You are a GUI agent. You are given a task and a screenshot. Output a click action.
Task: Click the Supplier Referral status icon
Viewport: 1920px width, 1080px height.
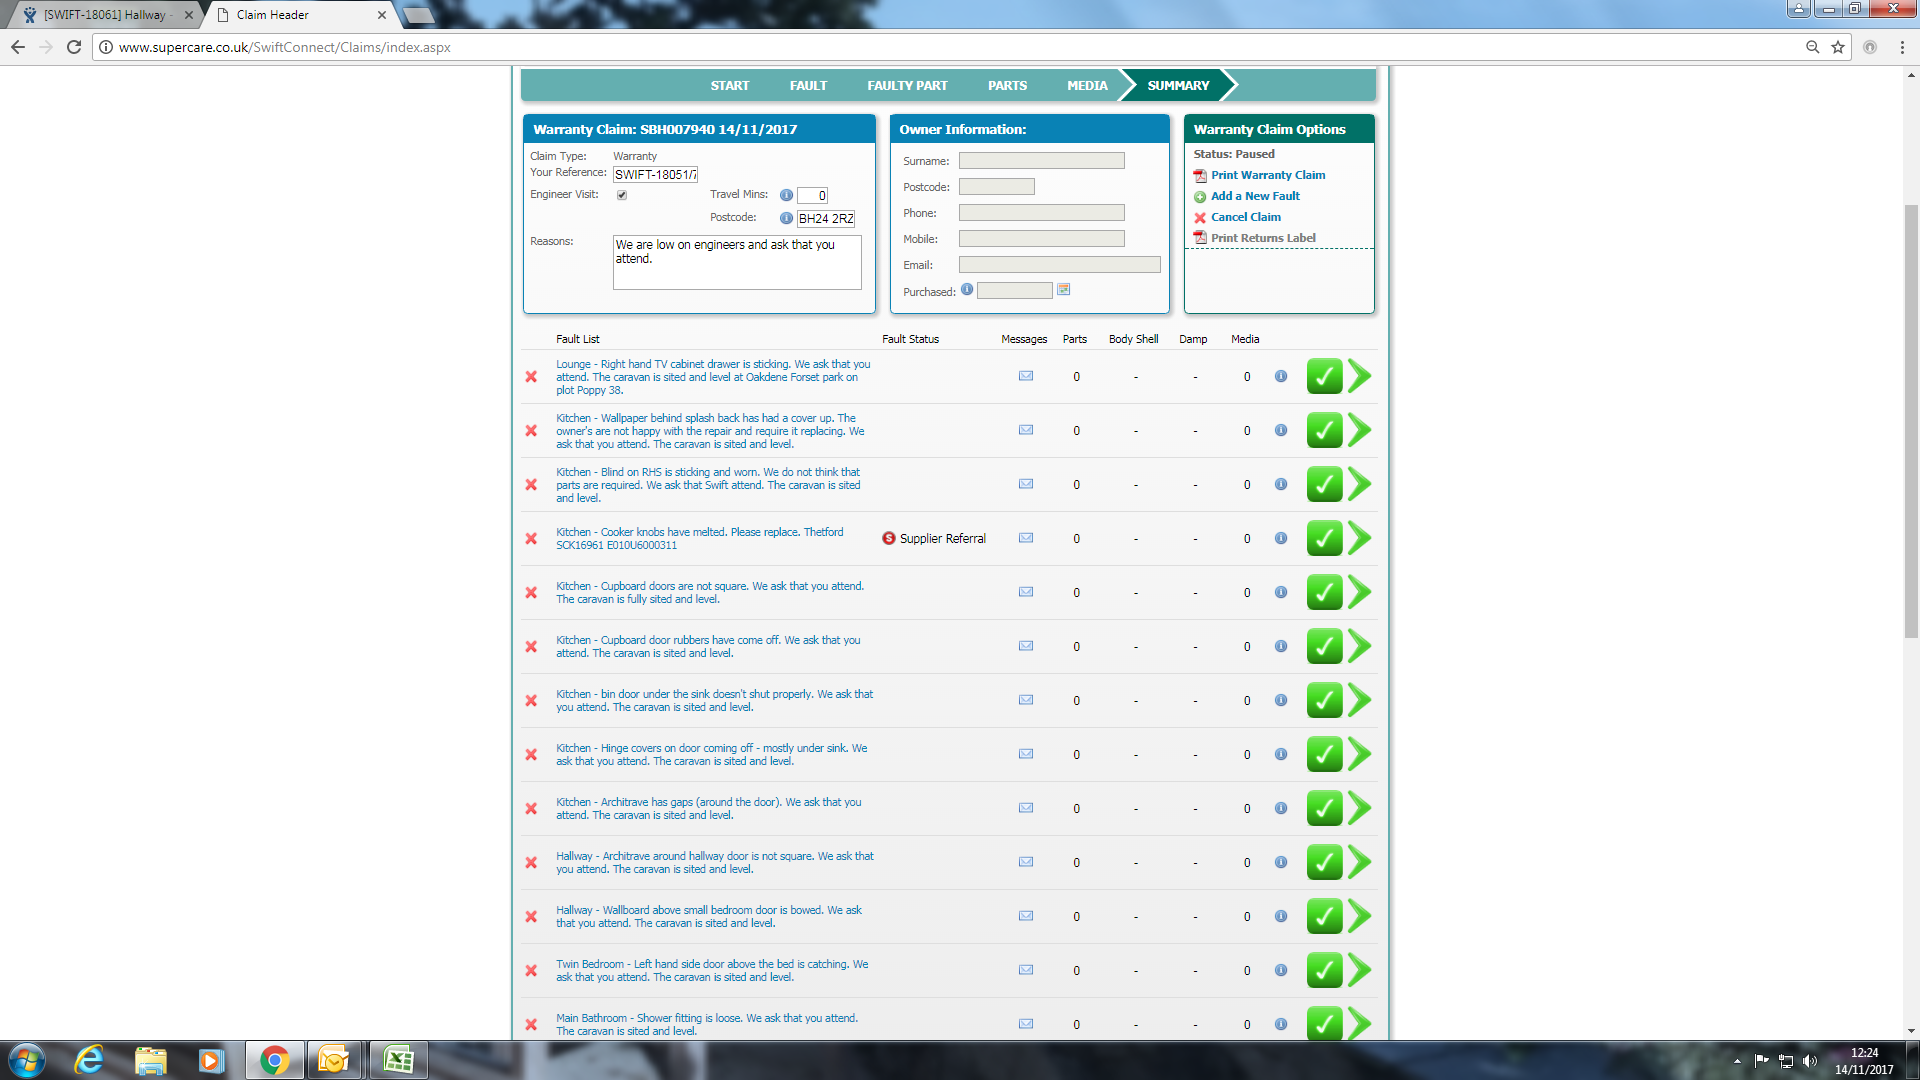(888, 538)
